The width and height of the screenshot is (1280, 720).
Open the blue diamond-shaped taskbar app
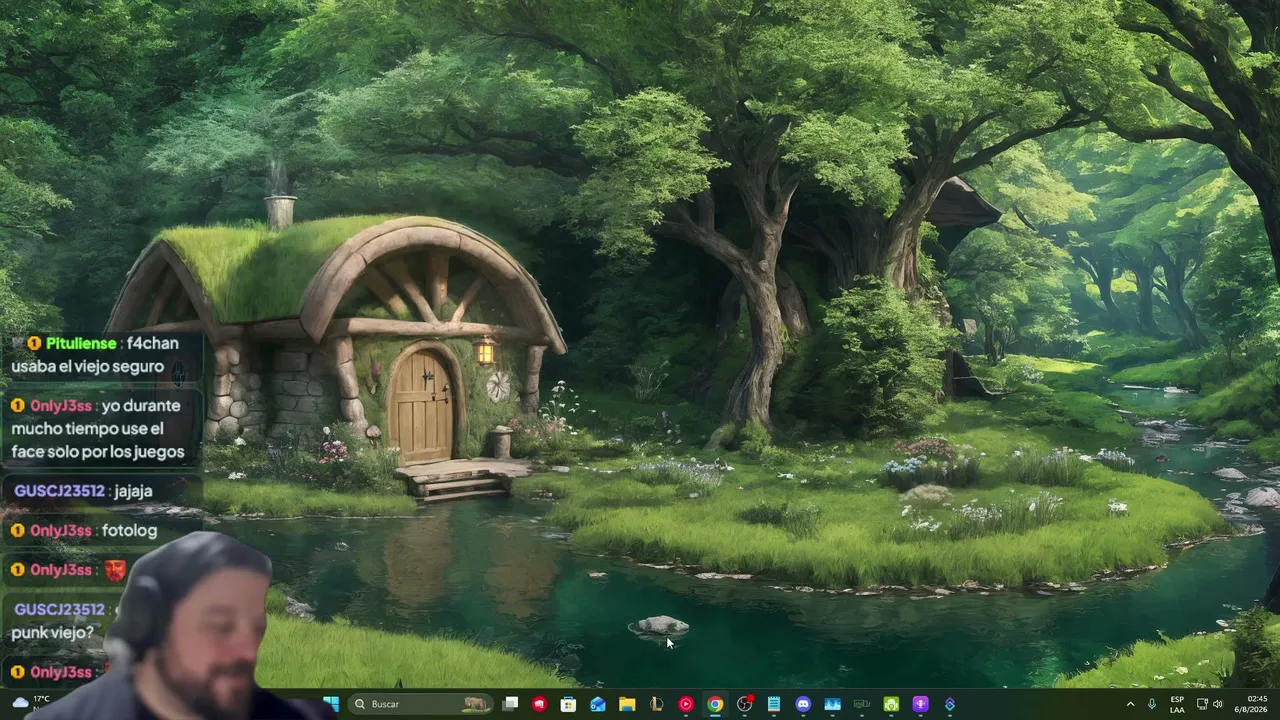[949, 704]
